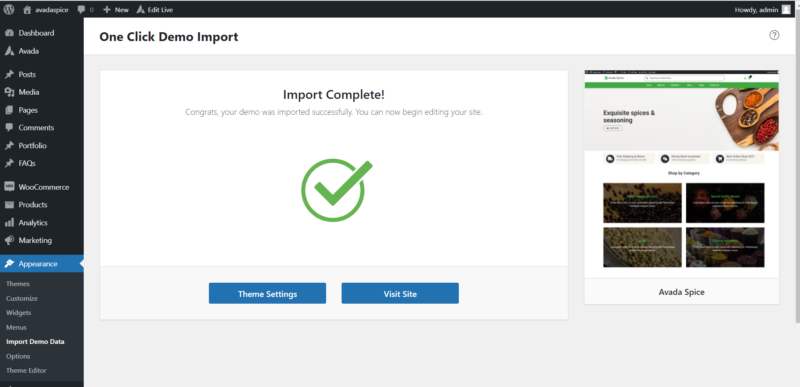800x387 pixels.
Task: Click the FAQs pin icon
Action: click(9, 164)
